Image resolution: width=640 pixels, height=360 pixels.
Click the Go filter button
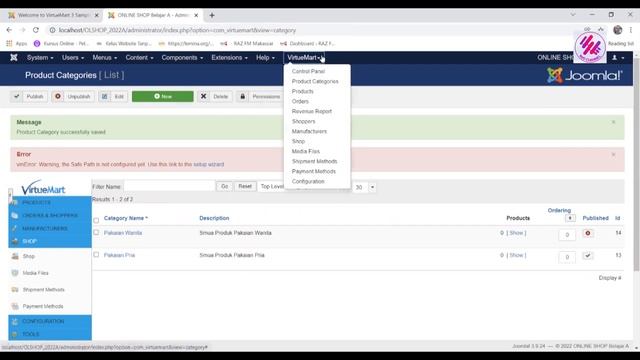pos(224,186)
